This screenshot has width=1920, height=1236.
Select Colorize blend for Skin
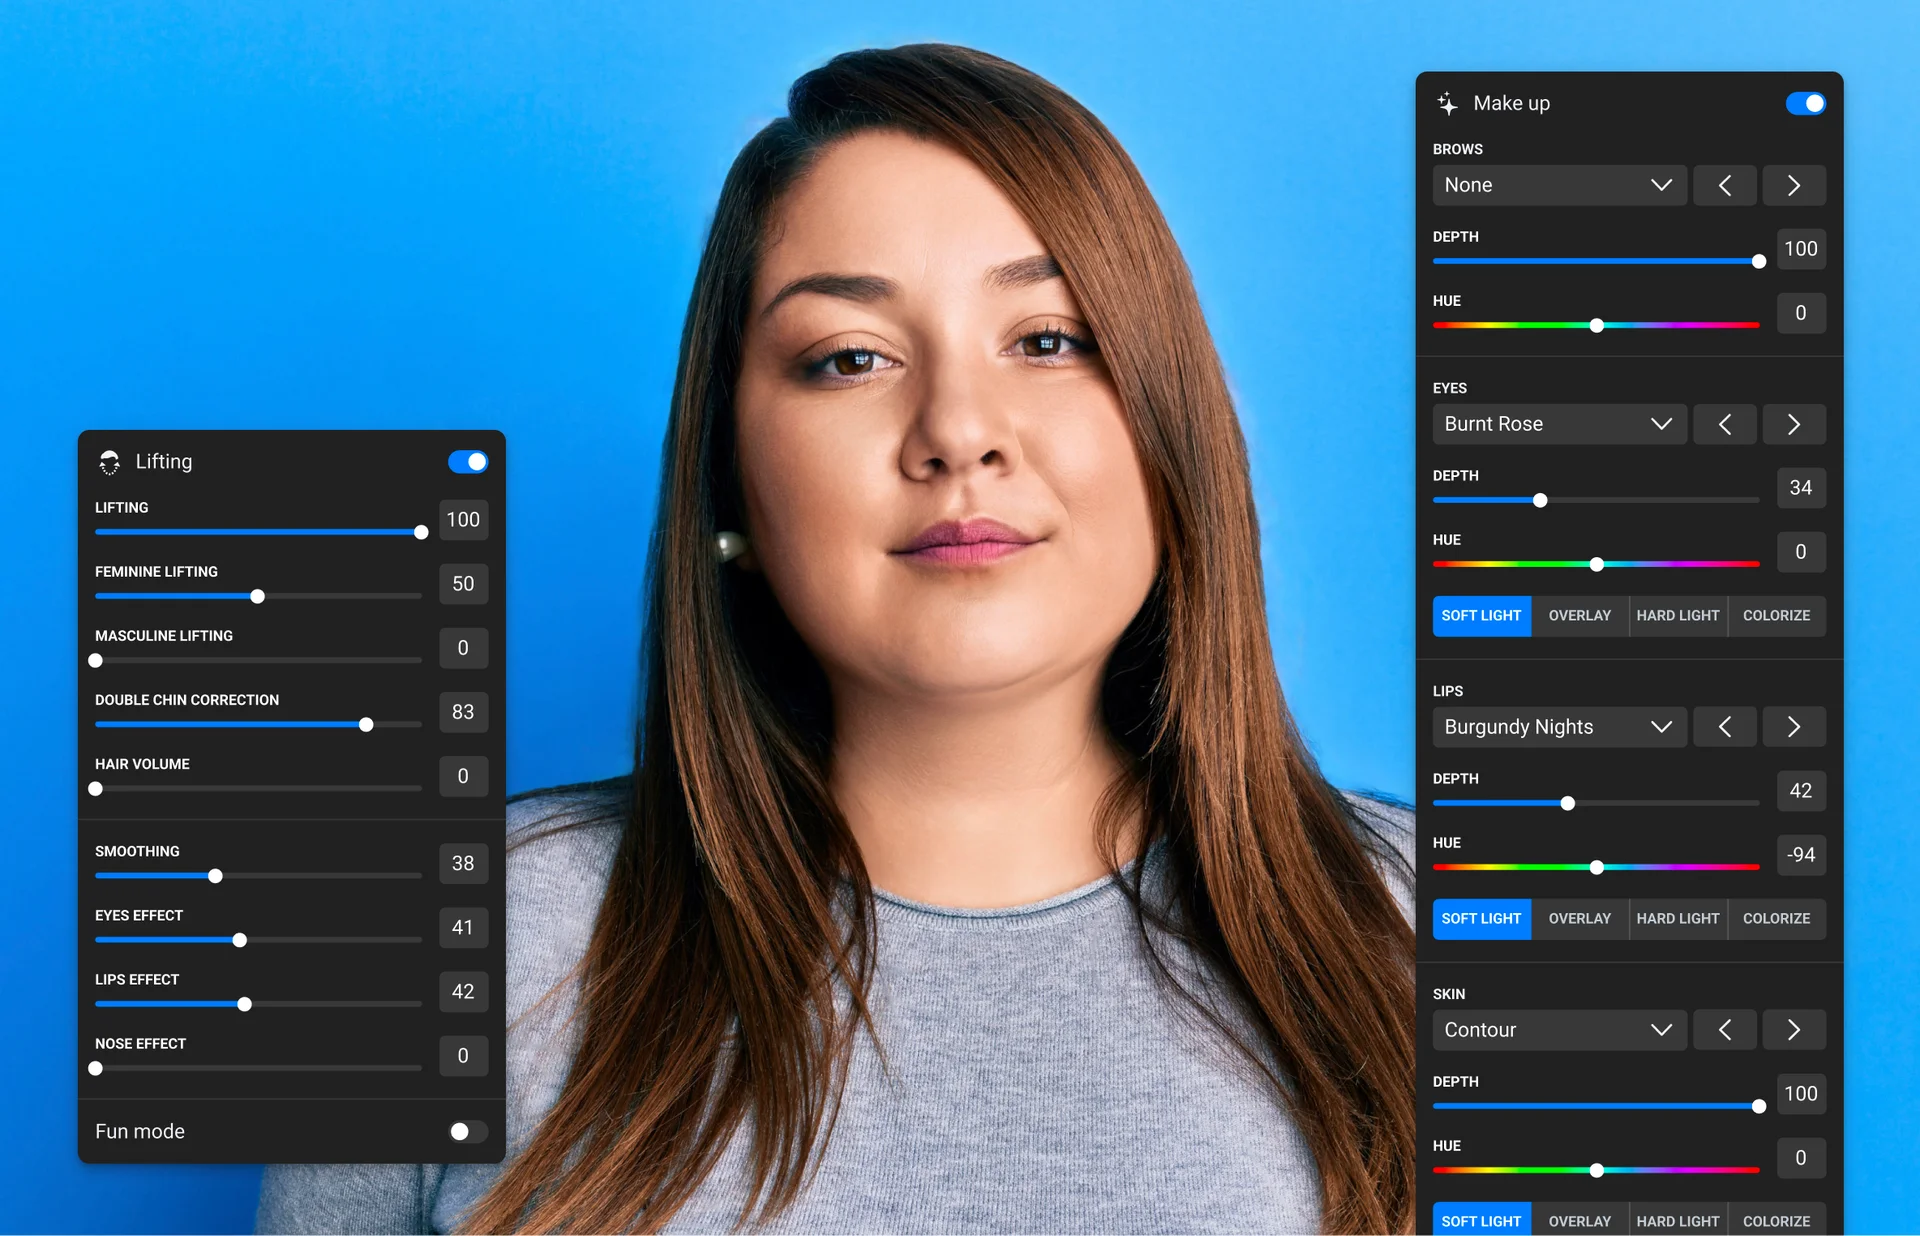[x=1777, y=1220]
